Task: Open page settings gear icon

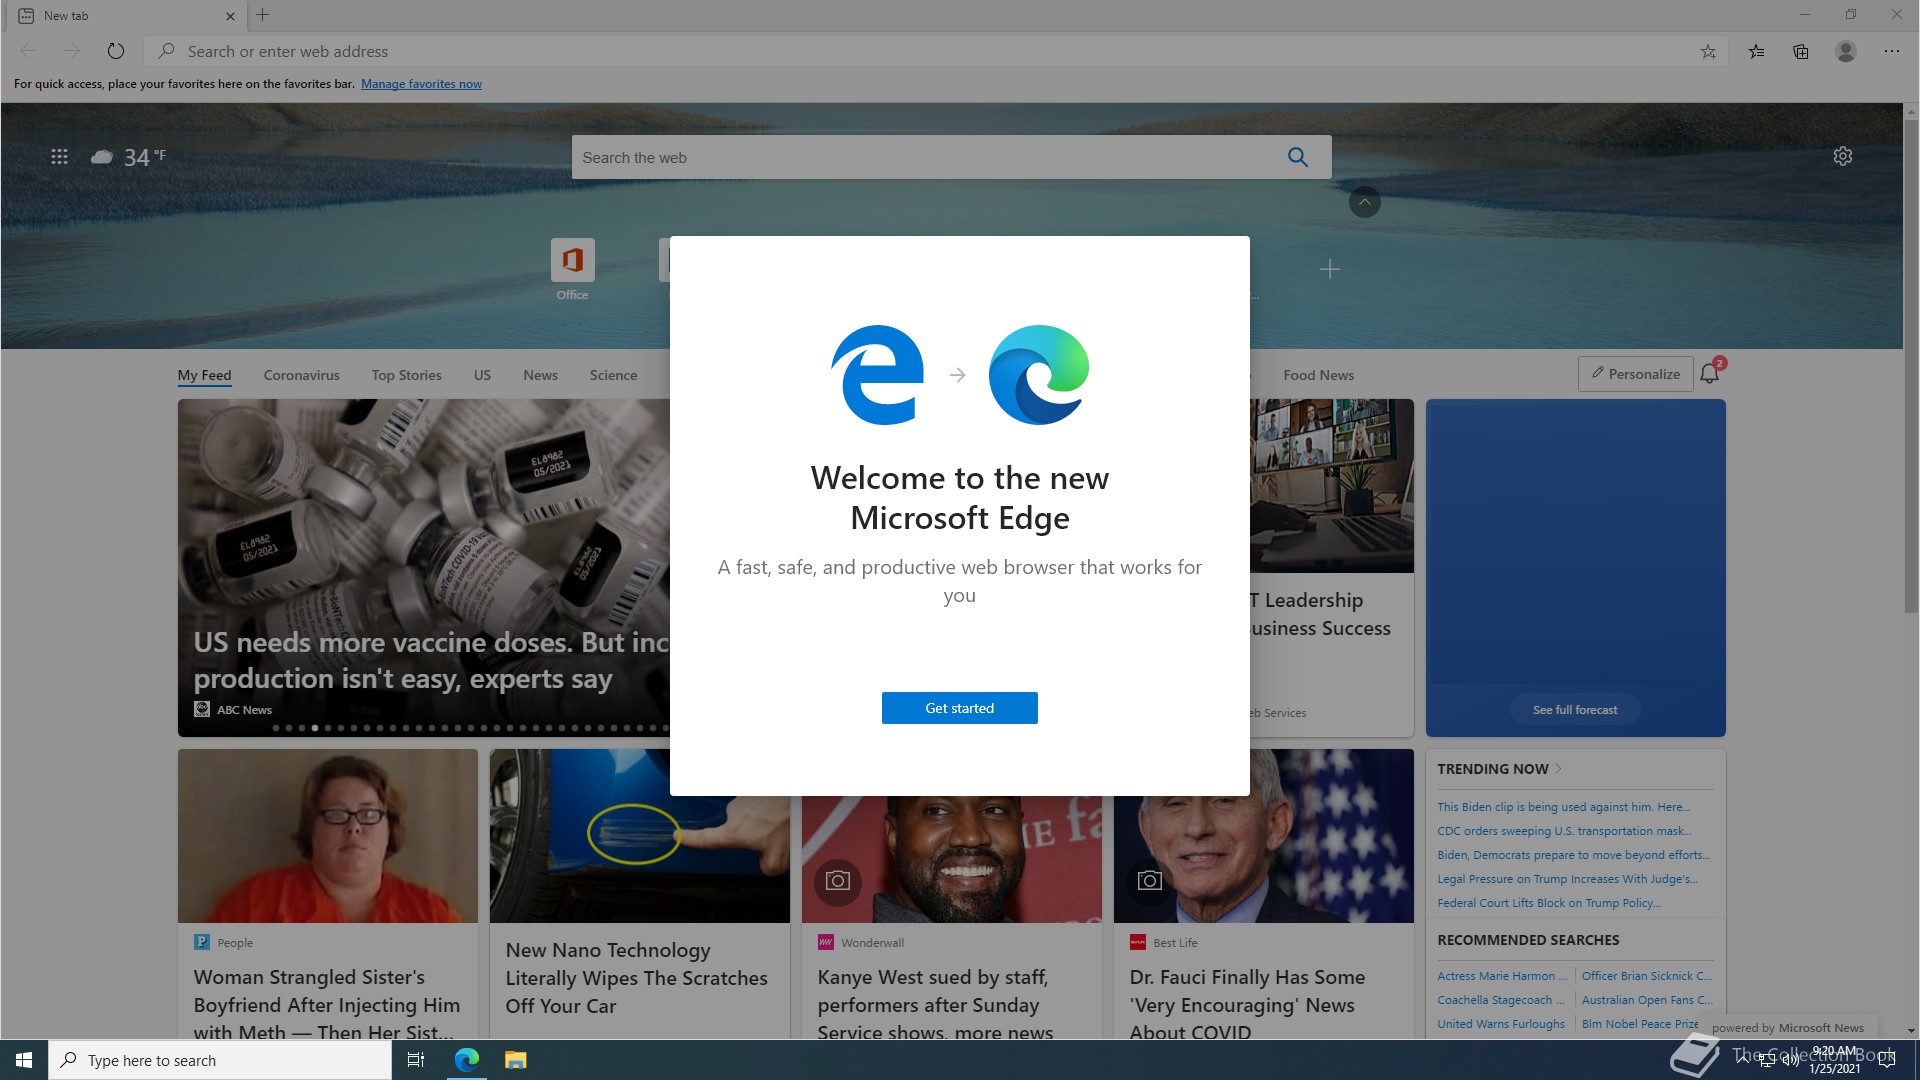Action: pyautogui.click(x=1842, y=156)
